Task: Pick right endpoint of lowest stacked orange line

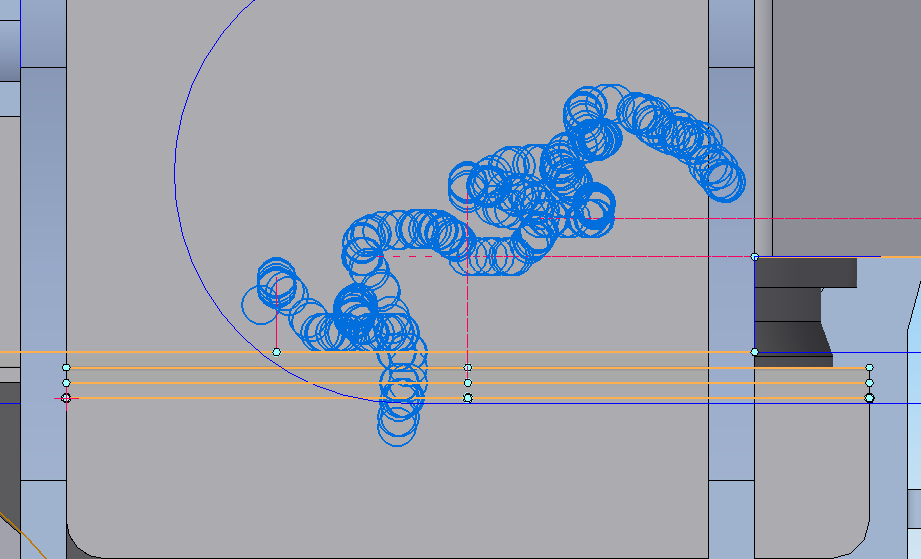Action: (x=869, y=398)
